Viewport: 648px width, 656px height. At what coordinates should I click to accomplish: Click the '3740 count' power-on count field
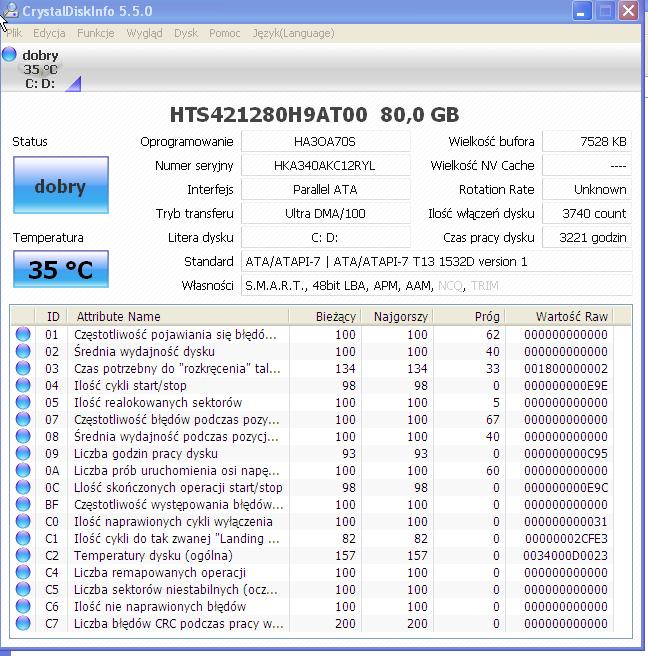click(587, 214)
